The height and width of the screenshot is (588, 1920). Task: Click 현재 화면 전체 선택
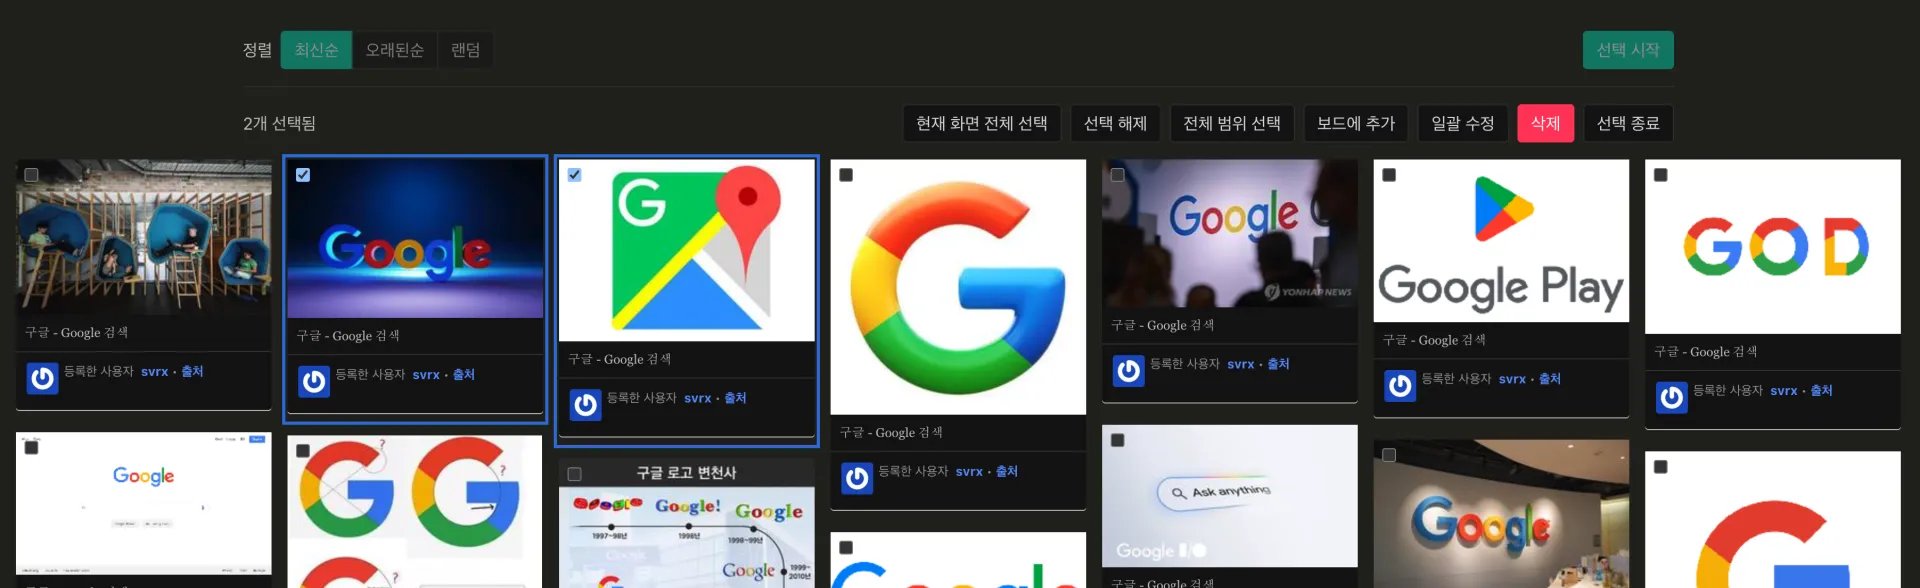(x=982, y=123)
